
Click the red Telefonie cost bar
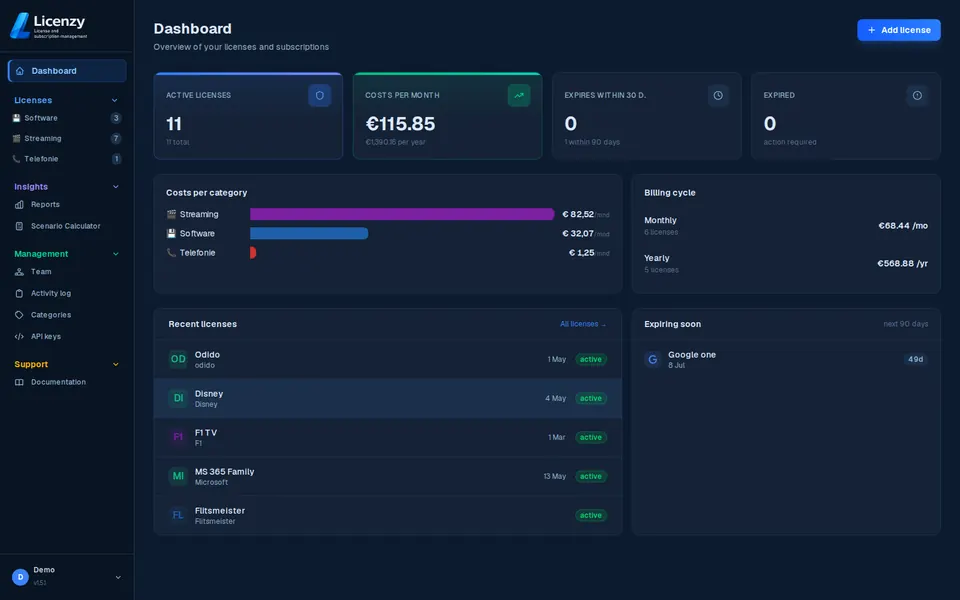point(253,252)
